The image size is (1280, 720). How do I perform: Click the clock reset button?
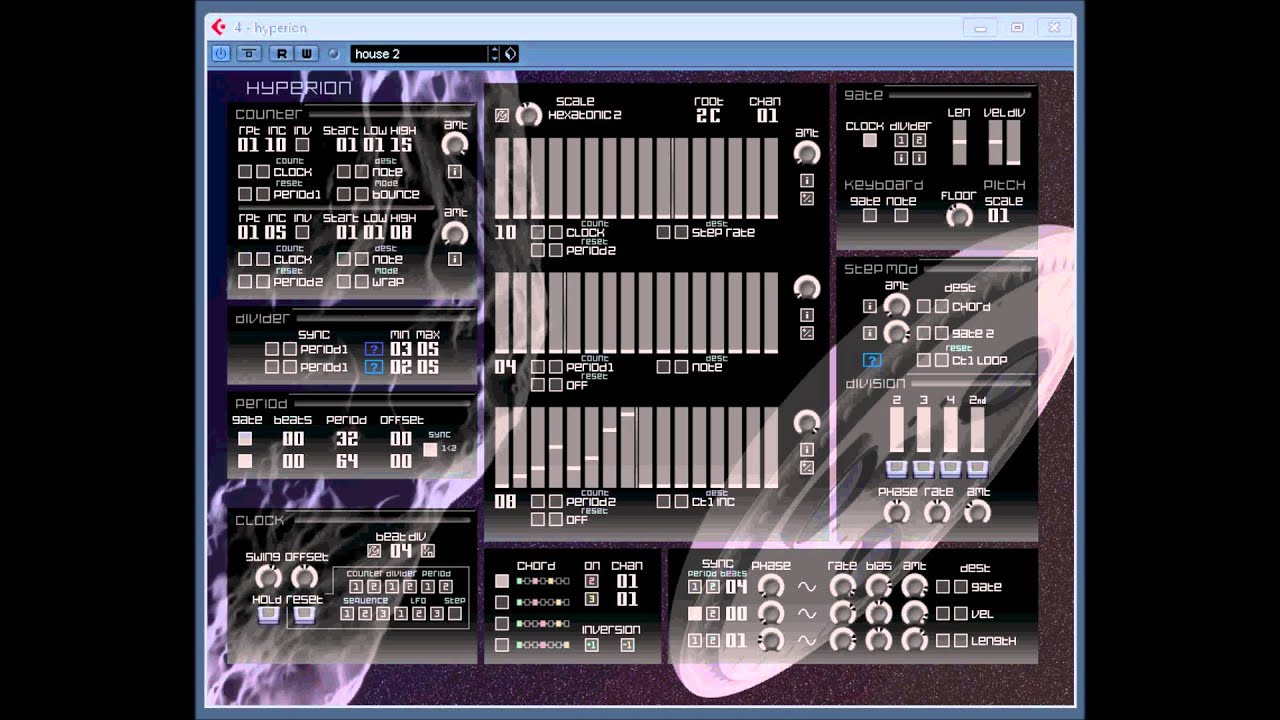(x=303, y=615)
